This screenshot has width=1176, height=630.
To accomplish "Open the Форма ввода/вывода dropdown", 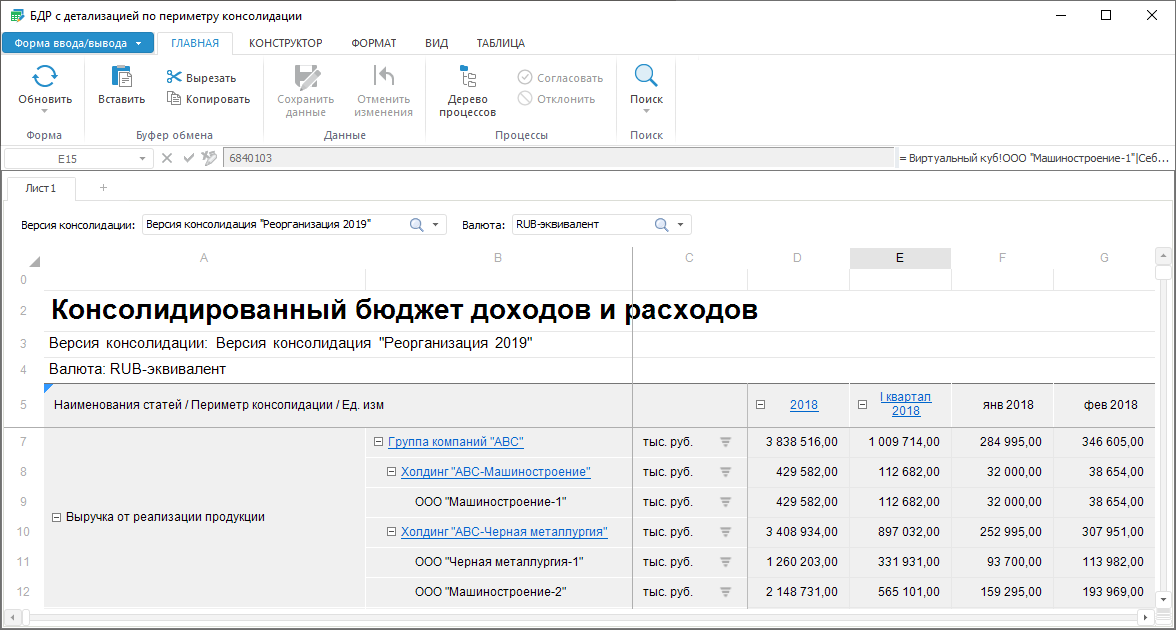I will (x=78, y=43).
